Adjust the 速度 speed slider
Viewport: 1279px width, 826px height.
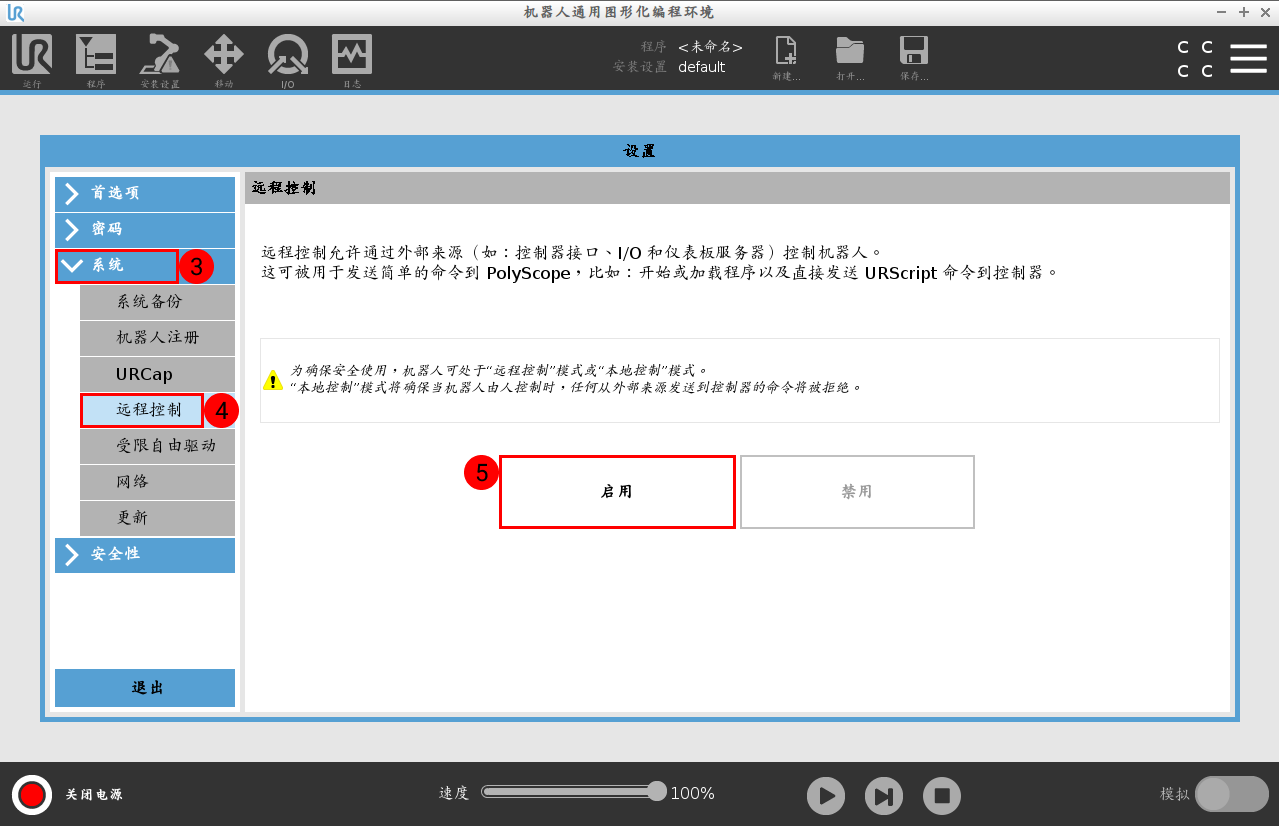(x=571, y=790)
